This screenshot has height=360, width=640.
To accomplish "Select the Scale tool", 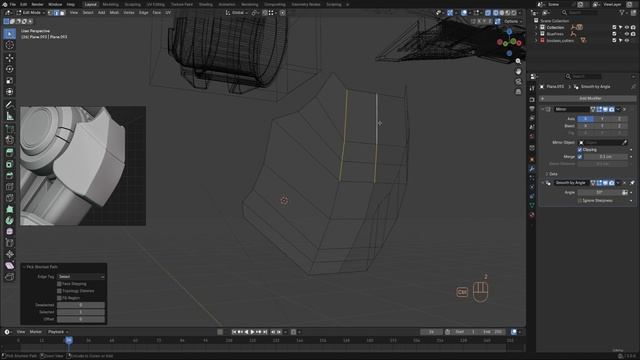I will click(x=10, y=81).
